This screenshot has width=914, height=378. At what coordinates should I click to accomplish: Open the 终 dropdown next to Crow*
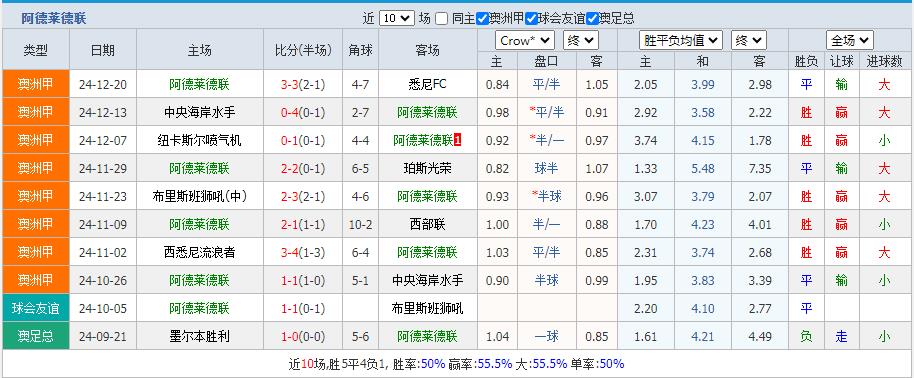(x=581, y=40)
